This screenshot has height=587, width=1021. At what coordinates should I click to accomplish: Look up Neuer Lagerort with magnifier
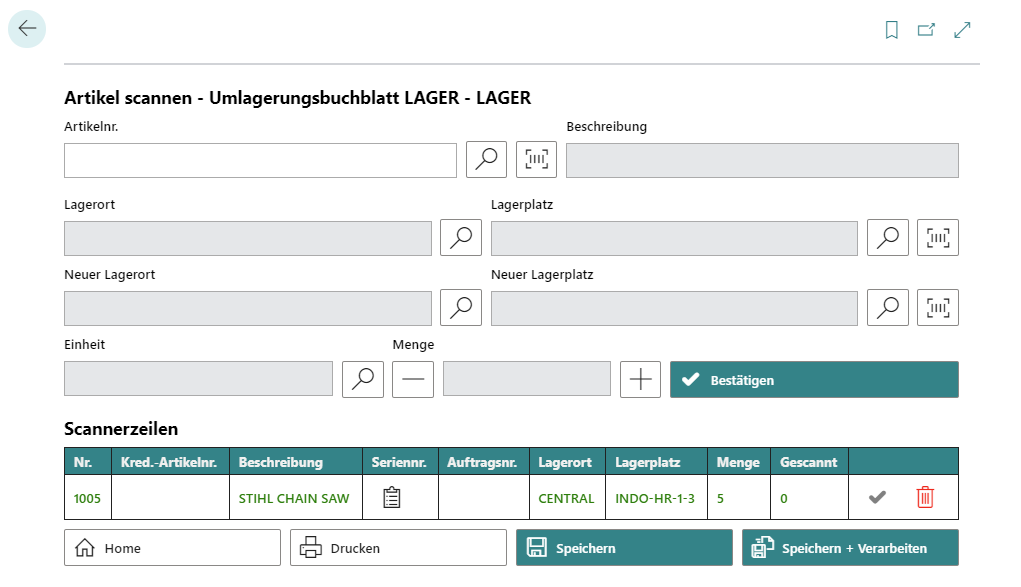point(461,308)
